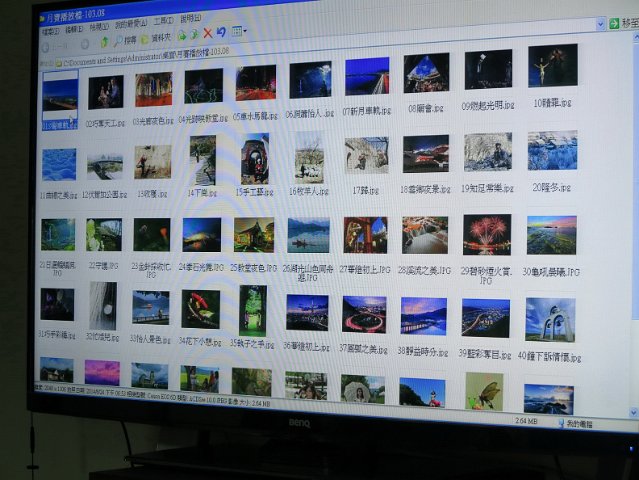Go up one folder level with green arrow
This screenshot has height=480, width=639.
(x=104, y=42)
